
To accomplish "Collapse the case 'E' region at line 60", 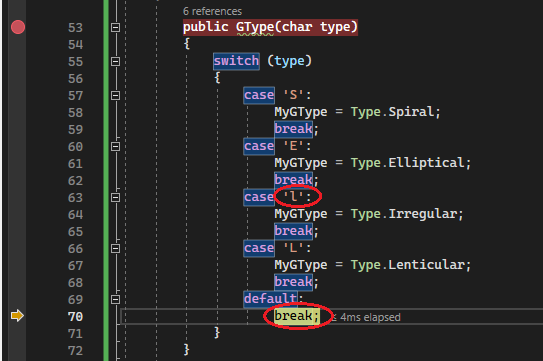I will click(x=115, y=147).
